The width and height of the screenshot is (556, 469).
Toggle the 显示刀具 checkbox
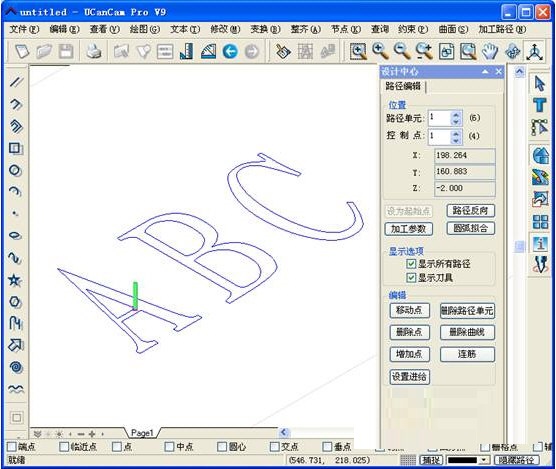point(411,278)
